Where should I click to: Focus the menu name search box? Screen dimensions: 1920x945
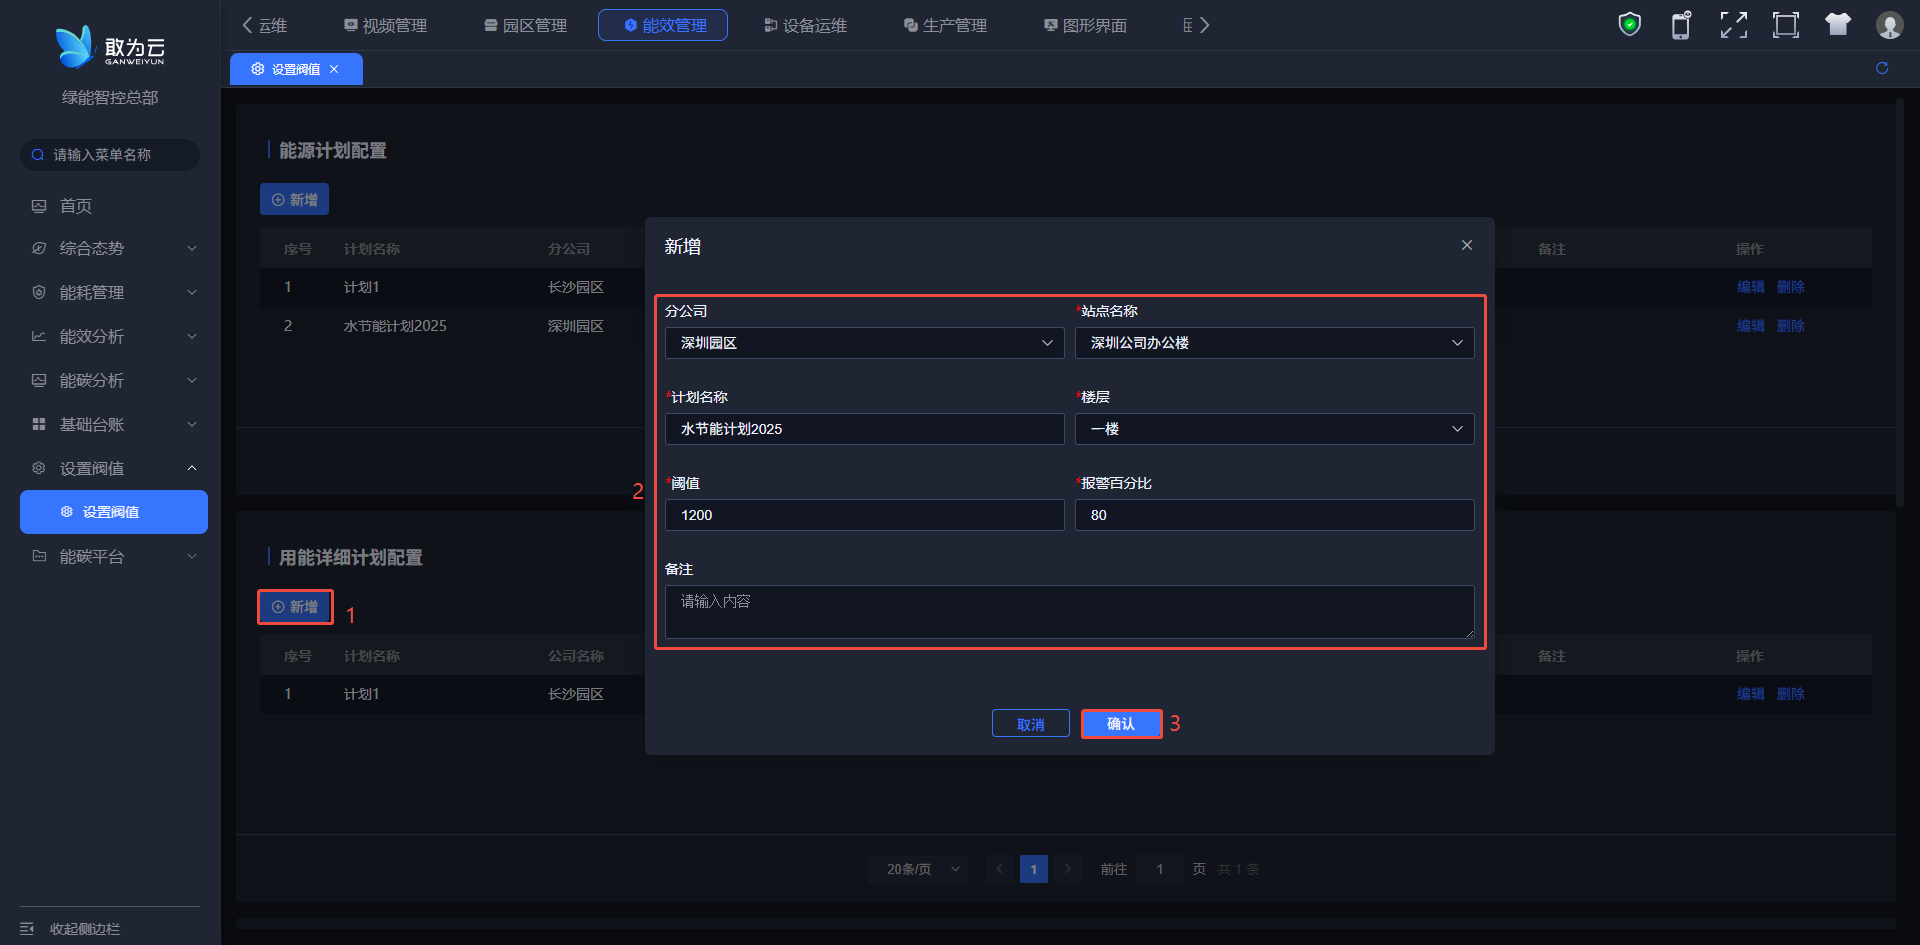tap(110, 155)
